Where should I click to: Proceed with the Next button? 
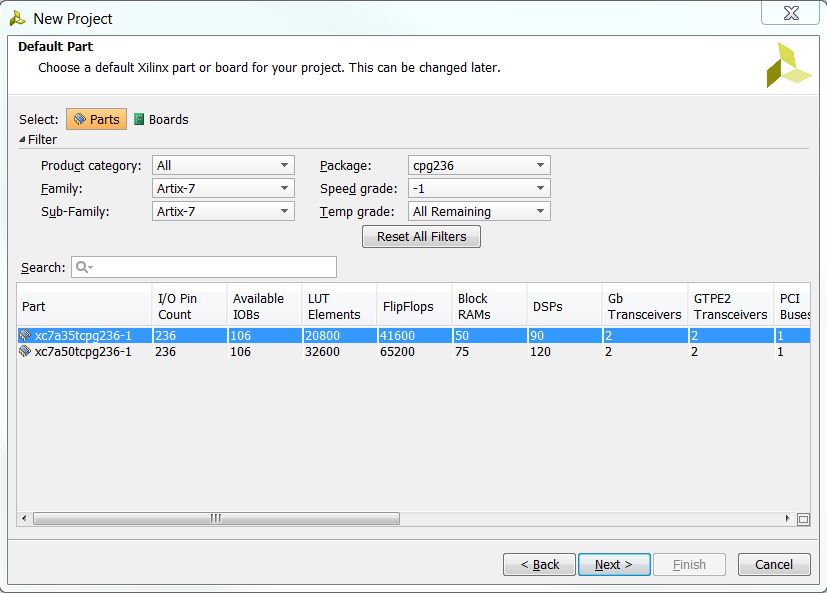point(614,565)
